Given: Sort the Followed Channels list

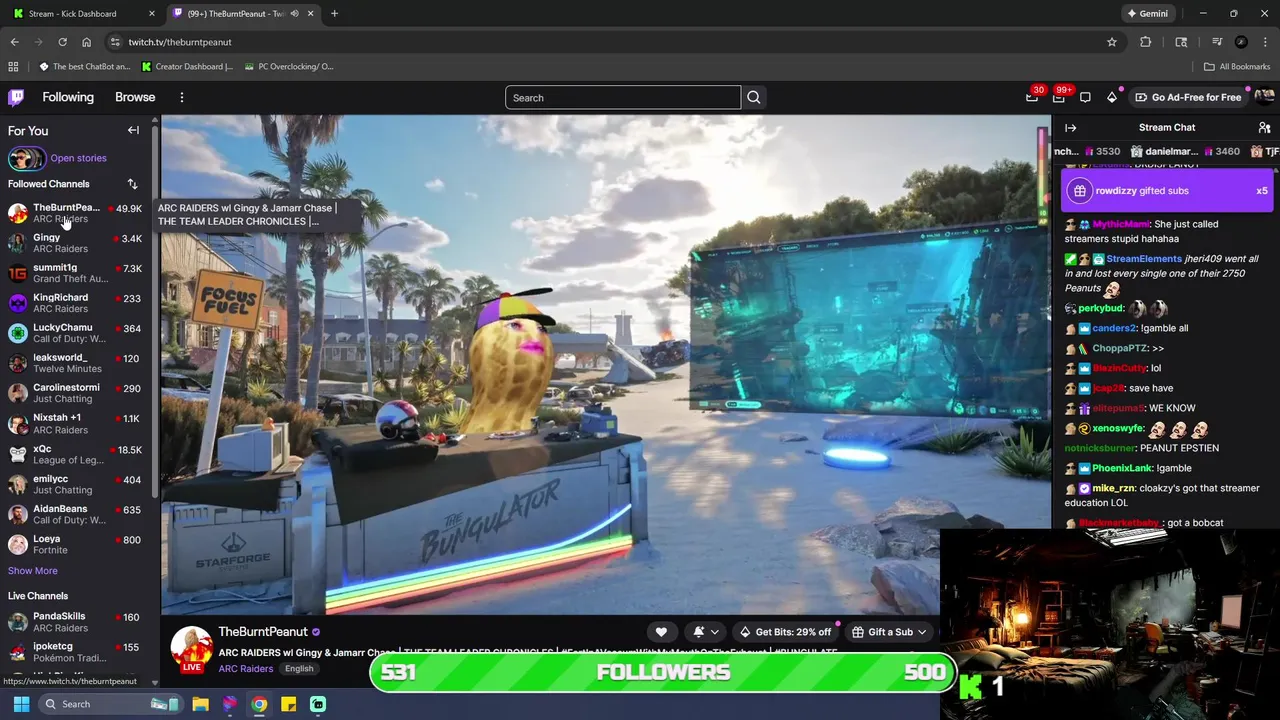Looking at the screenshot, I should click(132, 184).
